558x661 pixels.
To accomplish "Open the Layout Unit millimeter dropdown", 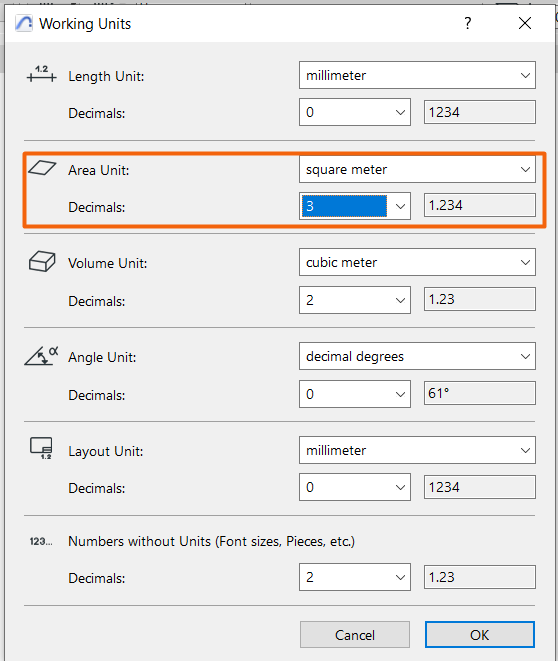I will 417,450.
